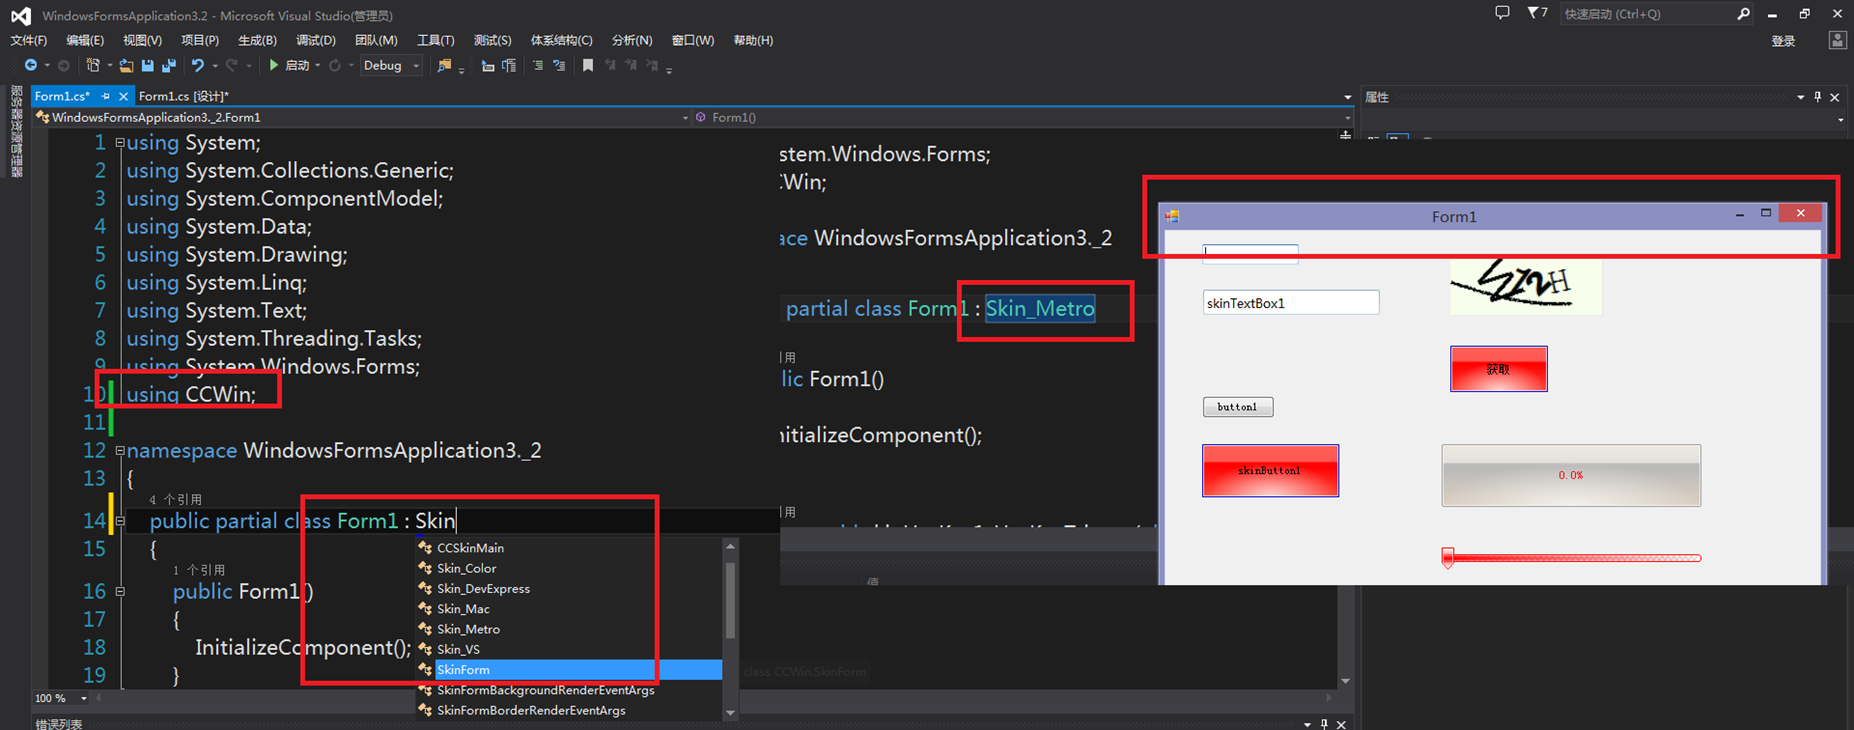
Task: Uncomment the selected lines icon
Action: click(x=559, y=66)
